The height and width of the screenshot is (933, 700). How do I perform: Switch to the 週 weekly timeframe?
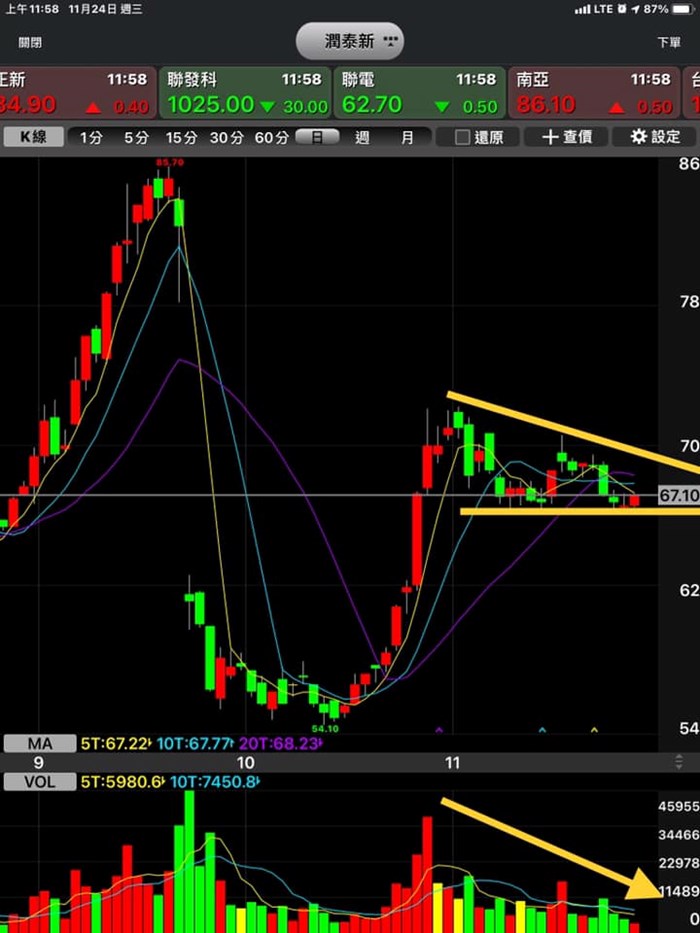(x=362, y=138)
